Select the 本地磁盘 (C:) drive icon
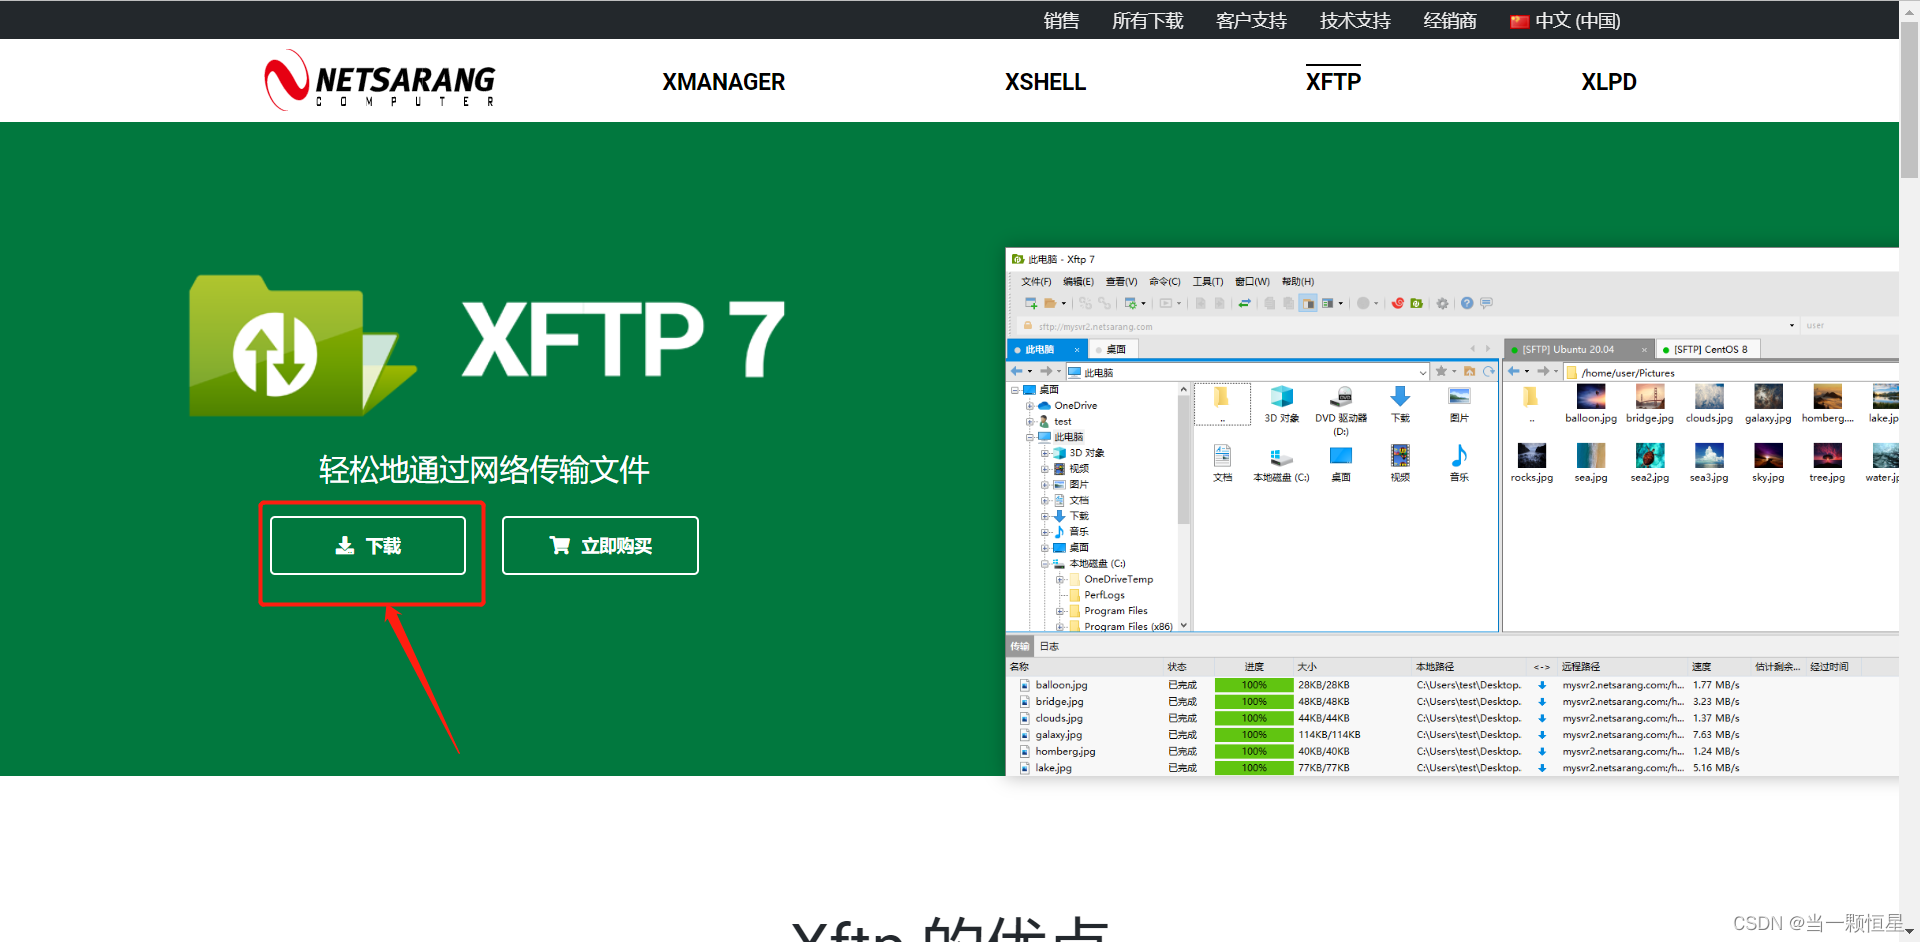Viewport: 1920px width, 942px height. coord(1281,465)
